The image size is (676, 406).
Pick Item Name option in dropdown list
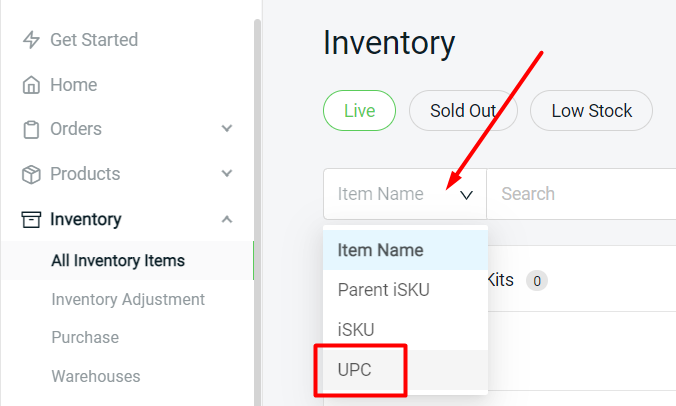[405, 250]
